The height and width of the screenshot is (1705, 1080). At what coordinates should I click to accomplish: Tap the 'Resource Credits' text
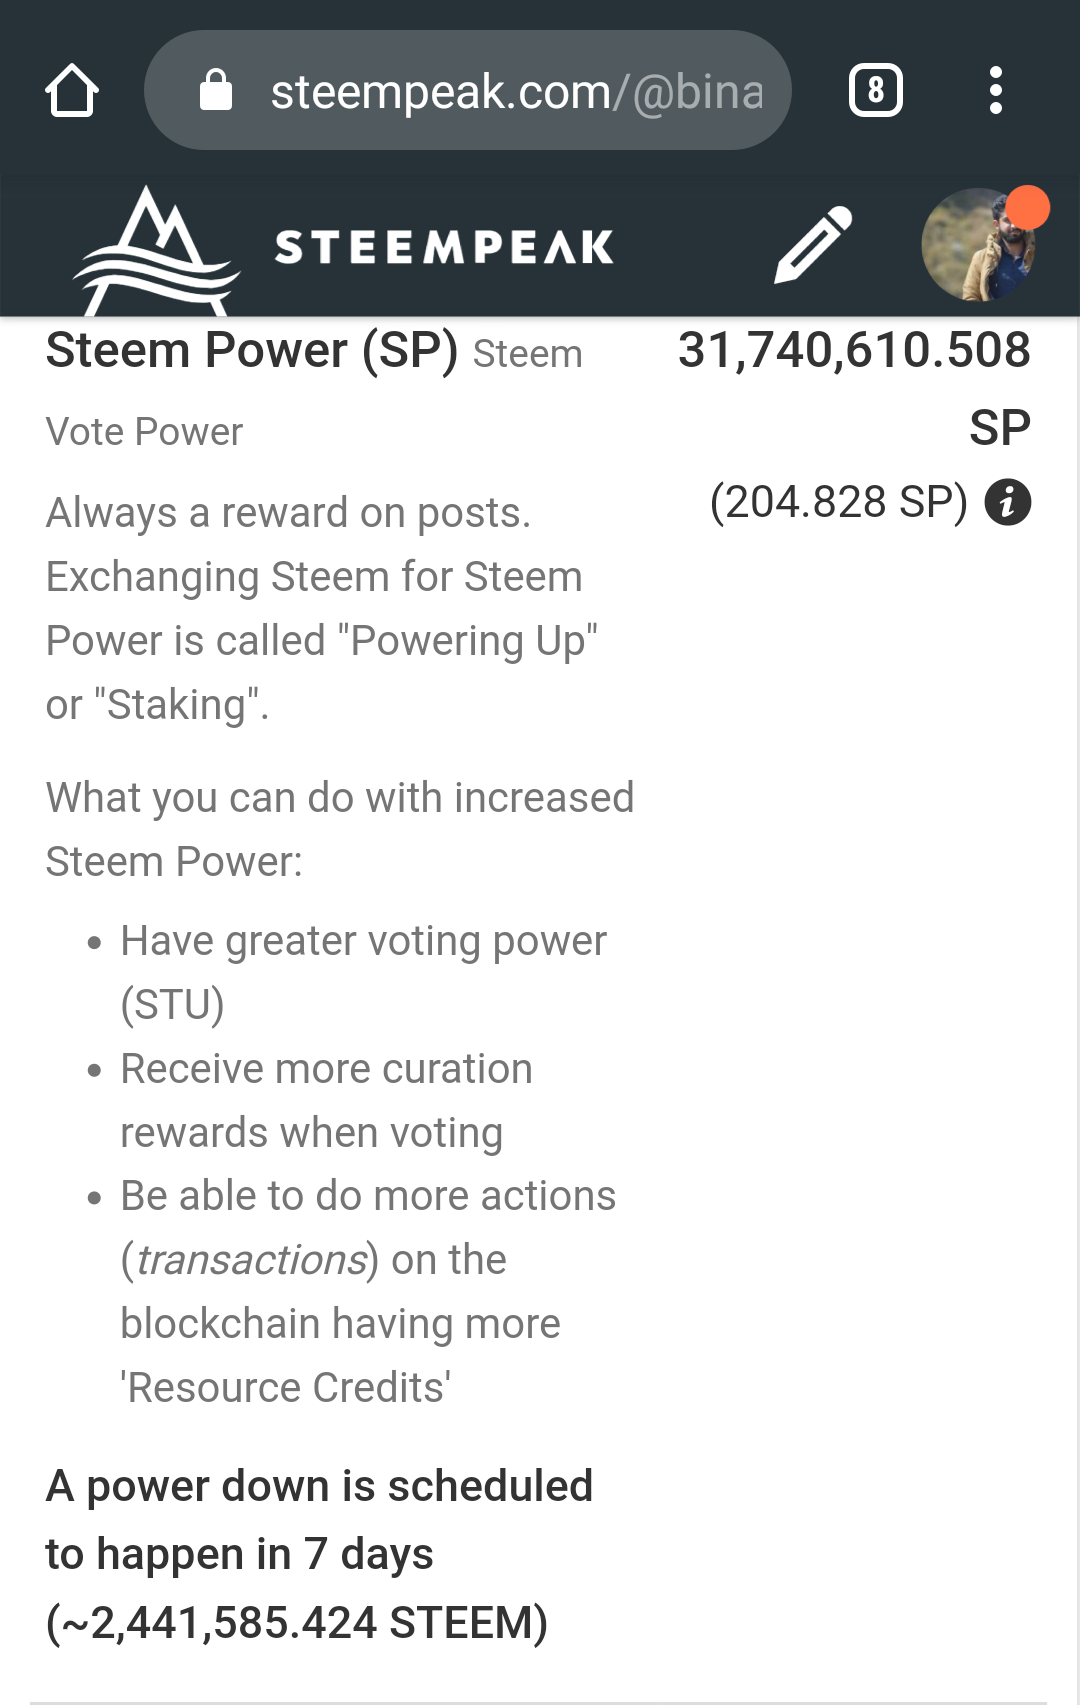[285, 1388]
